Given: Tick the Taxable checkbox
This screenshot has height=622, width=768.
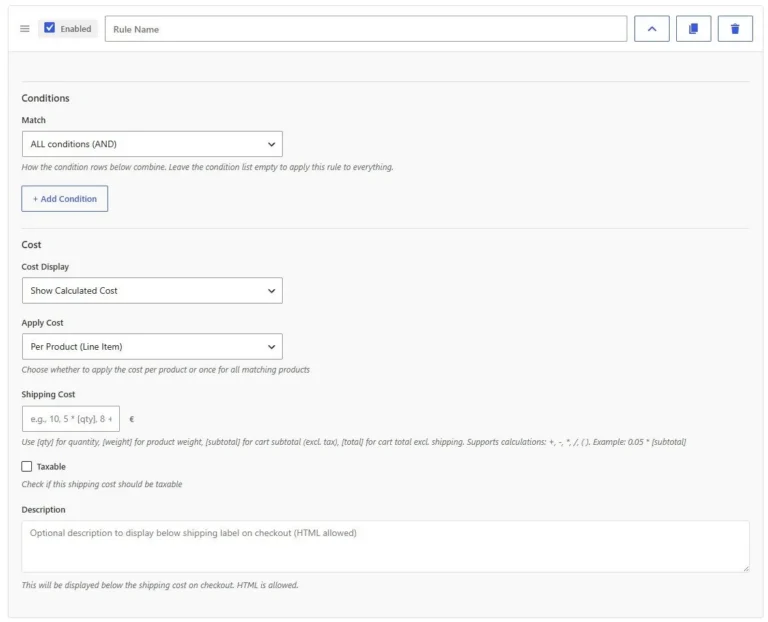Looking at the screenshot, I should pyautogui.click(x=26, y=466).
